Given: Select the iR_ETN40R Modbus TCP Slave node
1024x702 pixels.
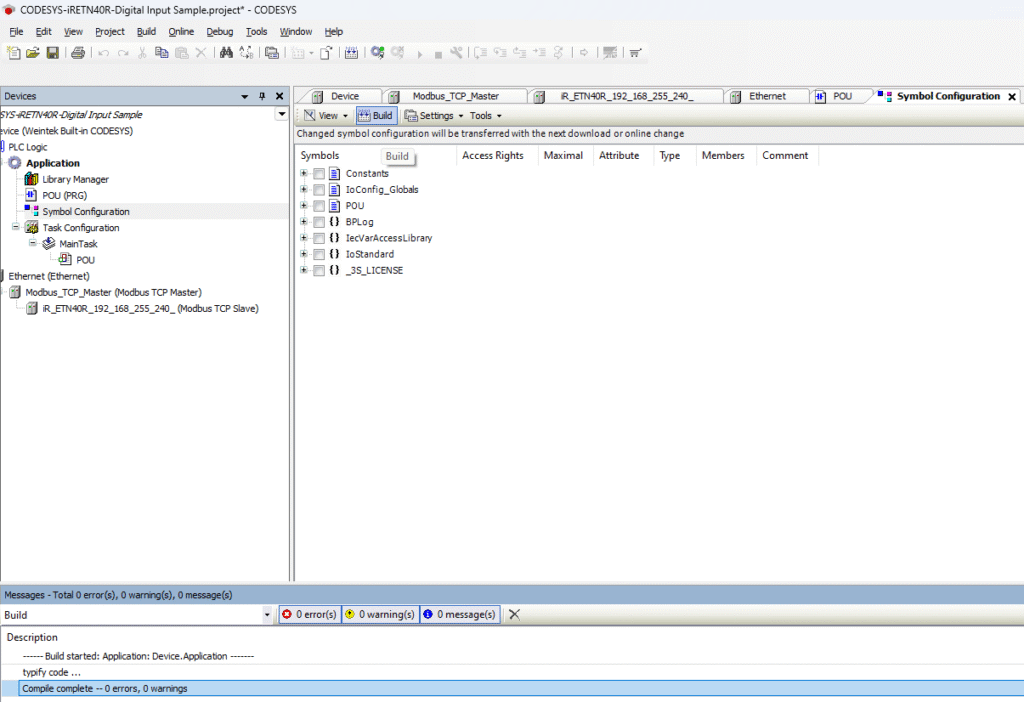Looking at the screenshot, I should [x=142, y=308].
